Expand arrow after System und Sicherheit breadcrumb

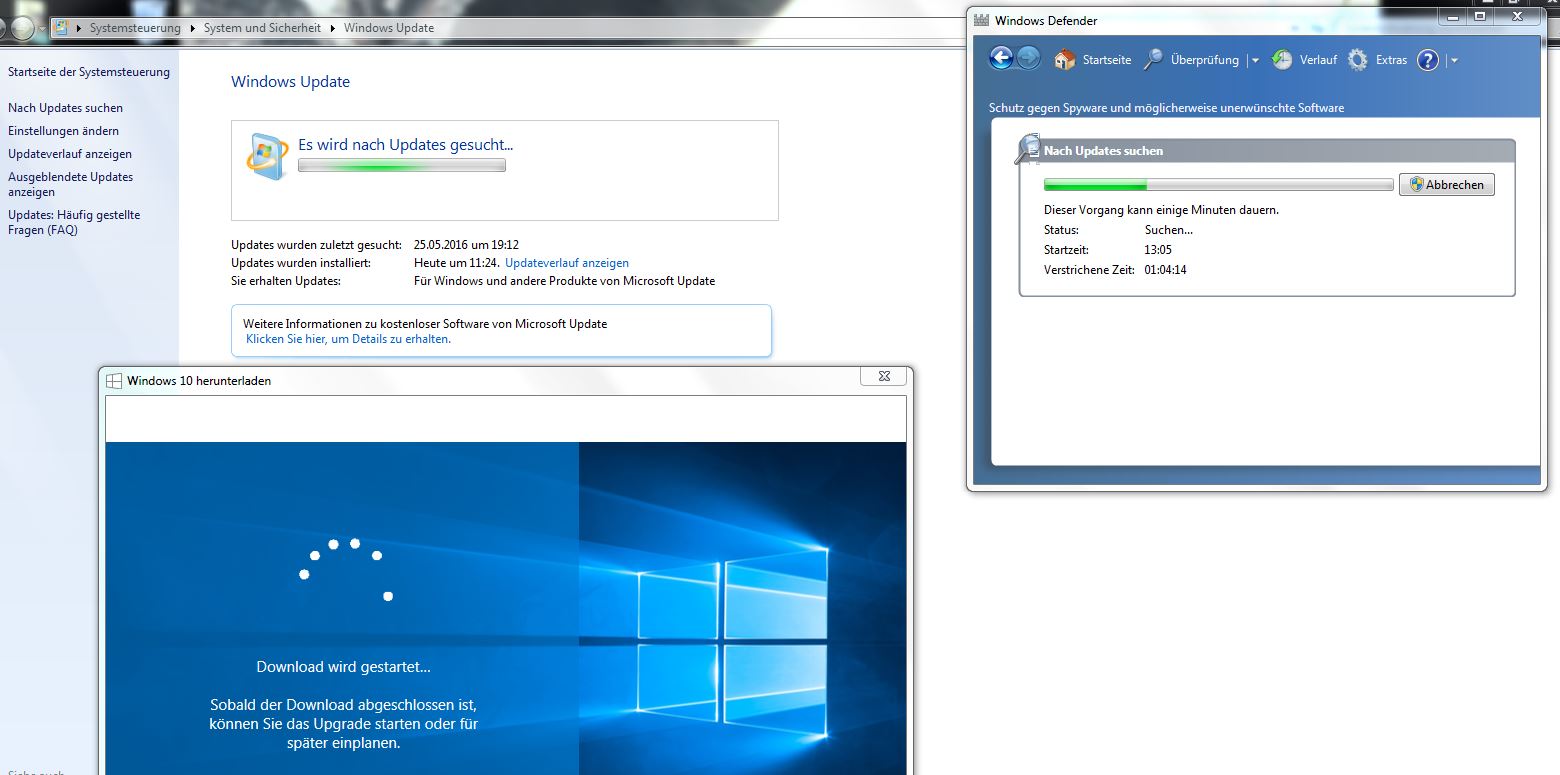tap(332, 28)
